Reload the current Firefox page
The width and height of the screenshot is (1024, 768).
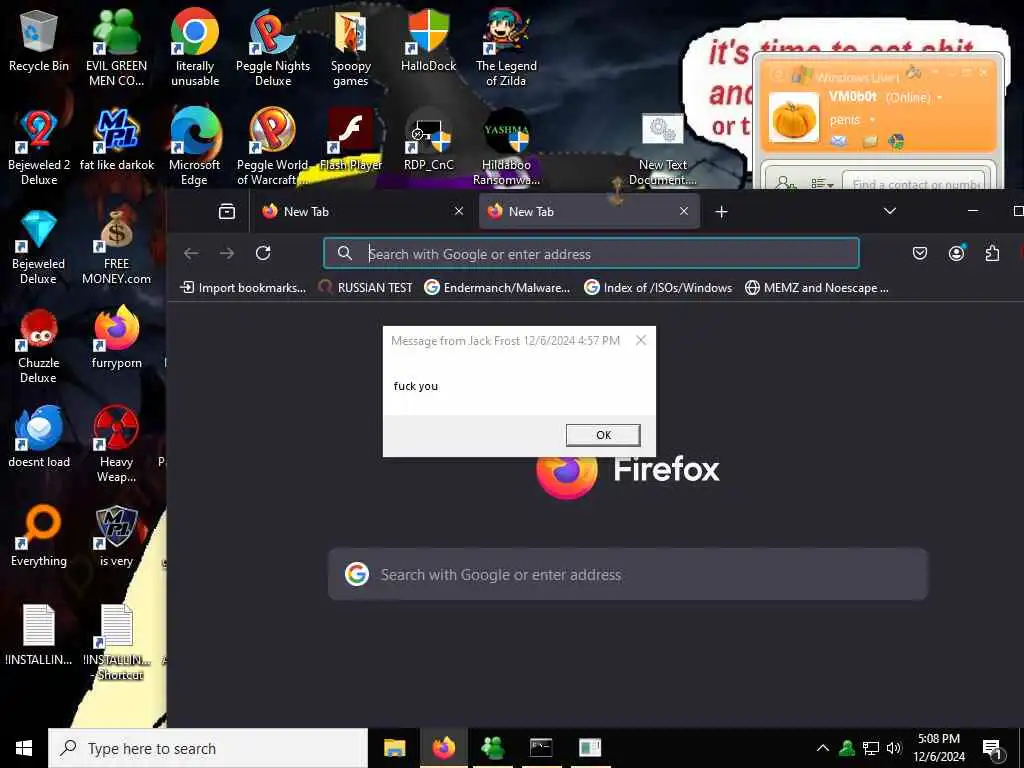[263, 253]
